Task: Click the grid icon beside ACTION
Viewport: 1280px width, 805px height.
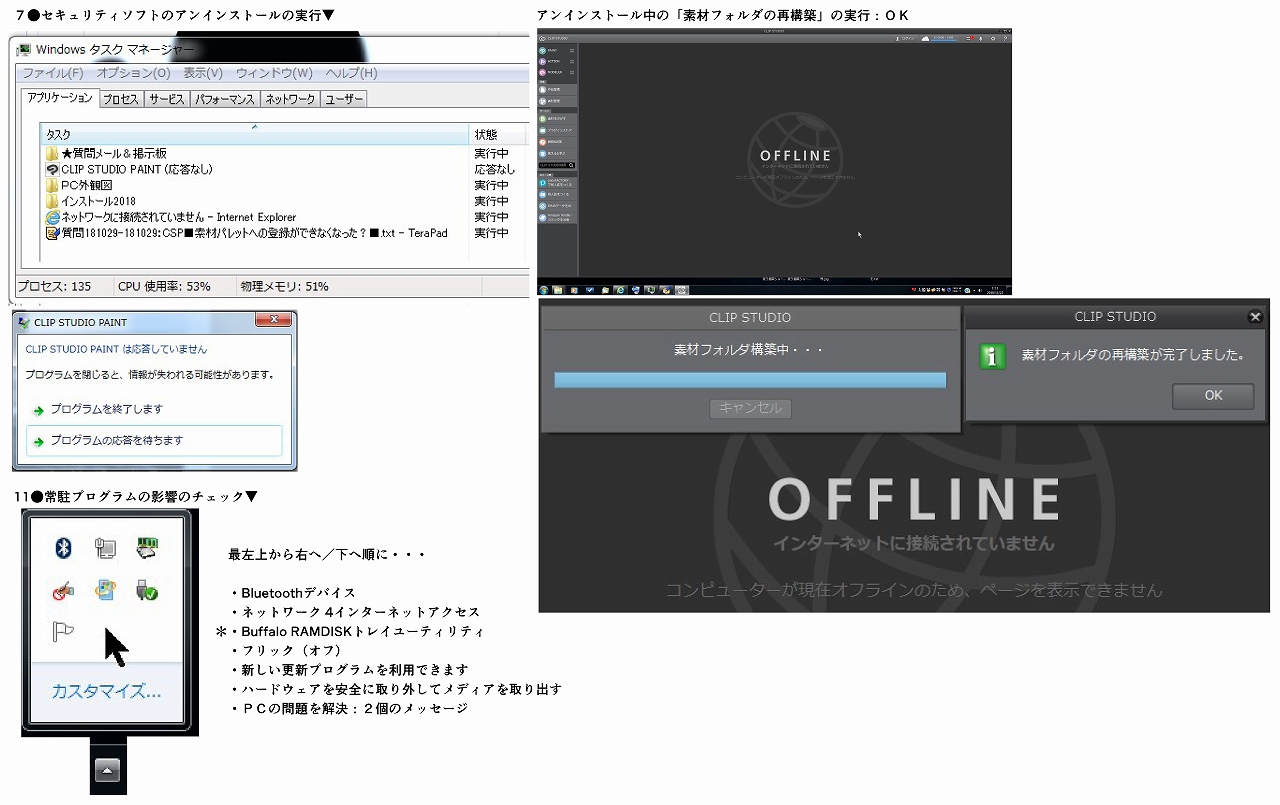Action: click(572, 61)
